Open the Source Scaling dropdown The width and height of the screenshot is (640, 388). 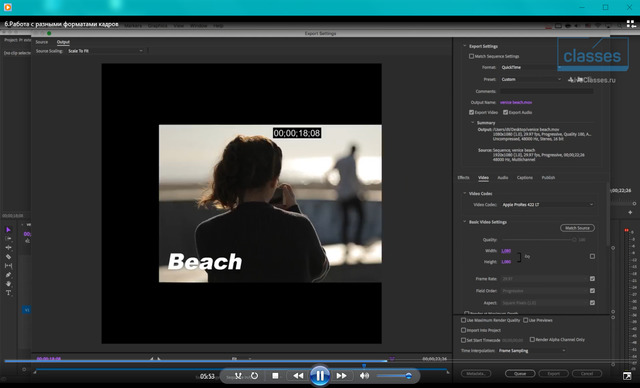105,51
